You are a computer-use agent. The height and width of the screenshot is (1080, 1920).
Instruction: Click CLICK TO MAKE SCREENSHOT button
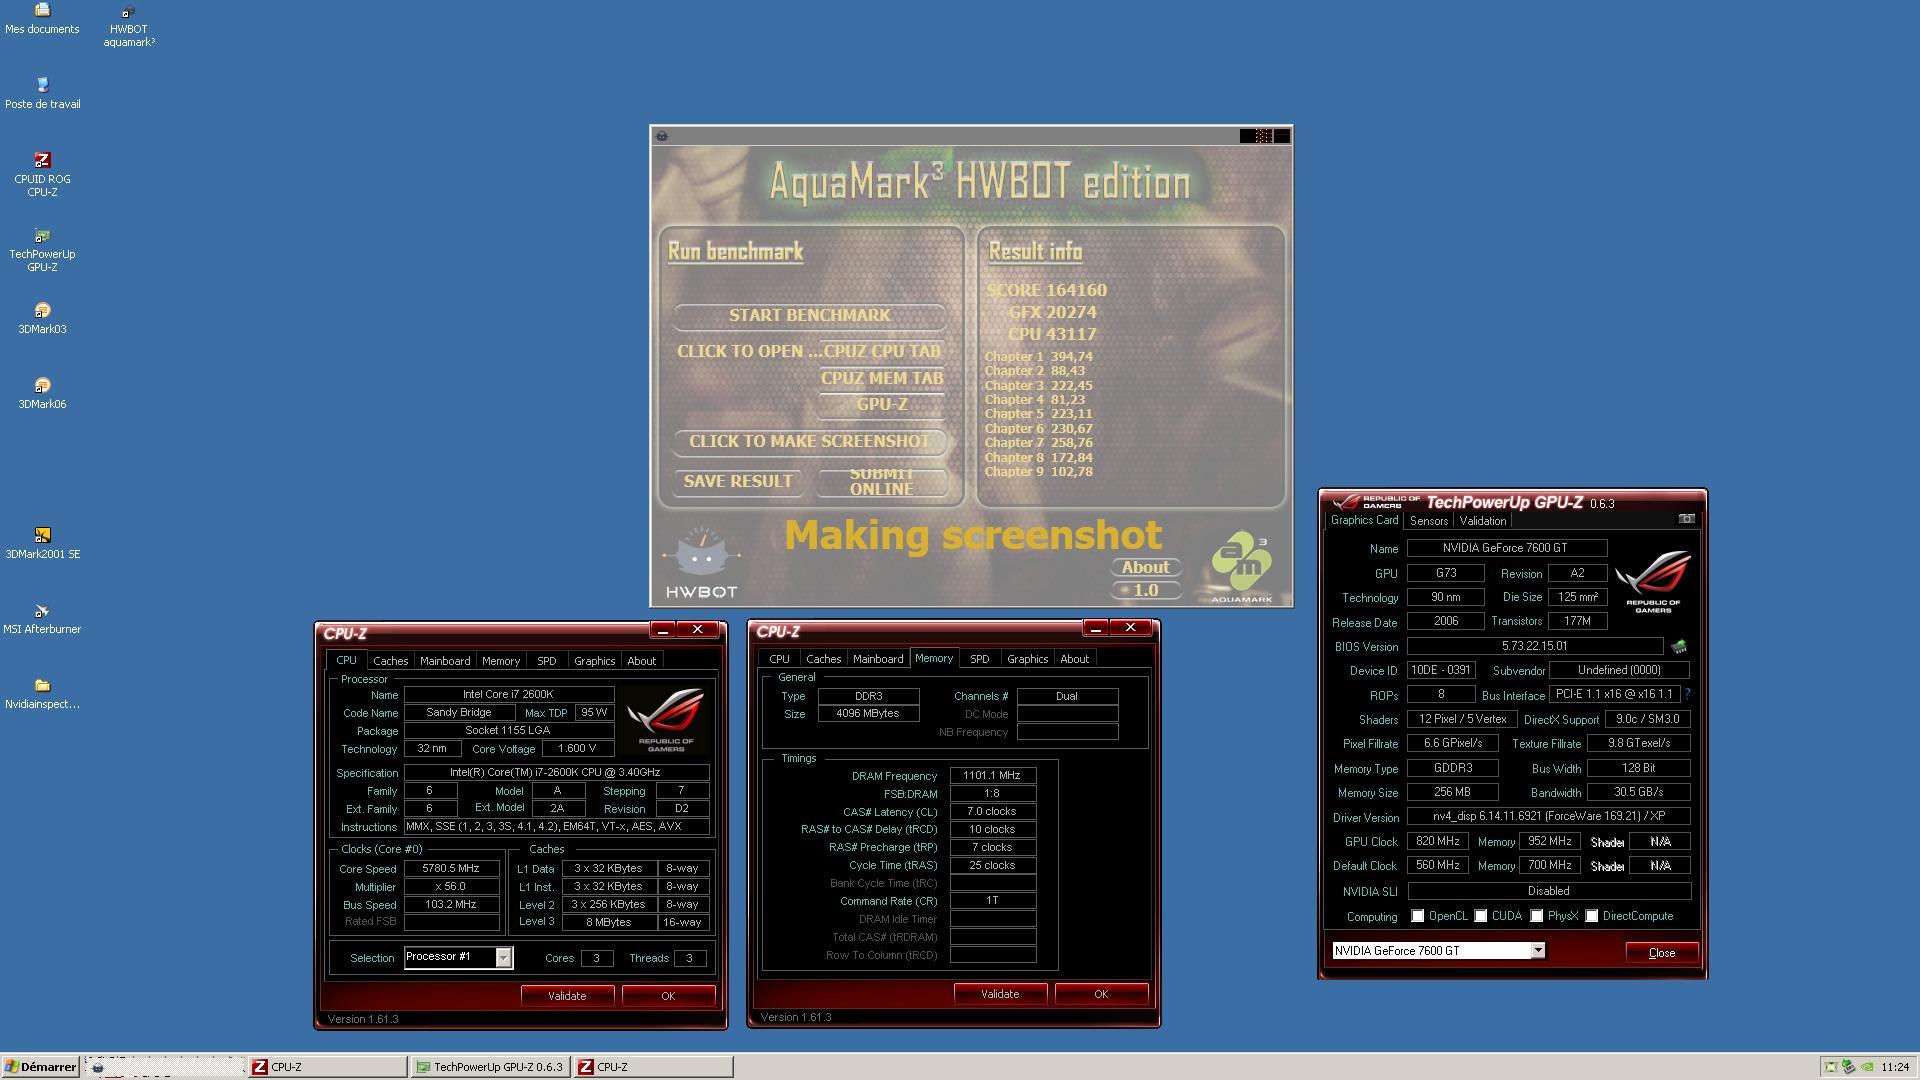(809, 442)
